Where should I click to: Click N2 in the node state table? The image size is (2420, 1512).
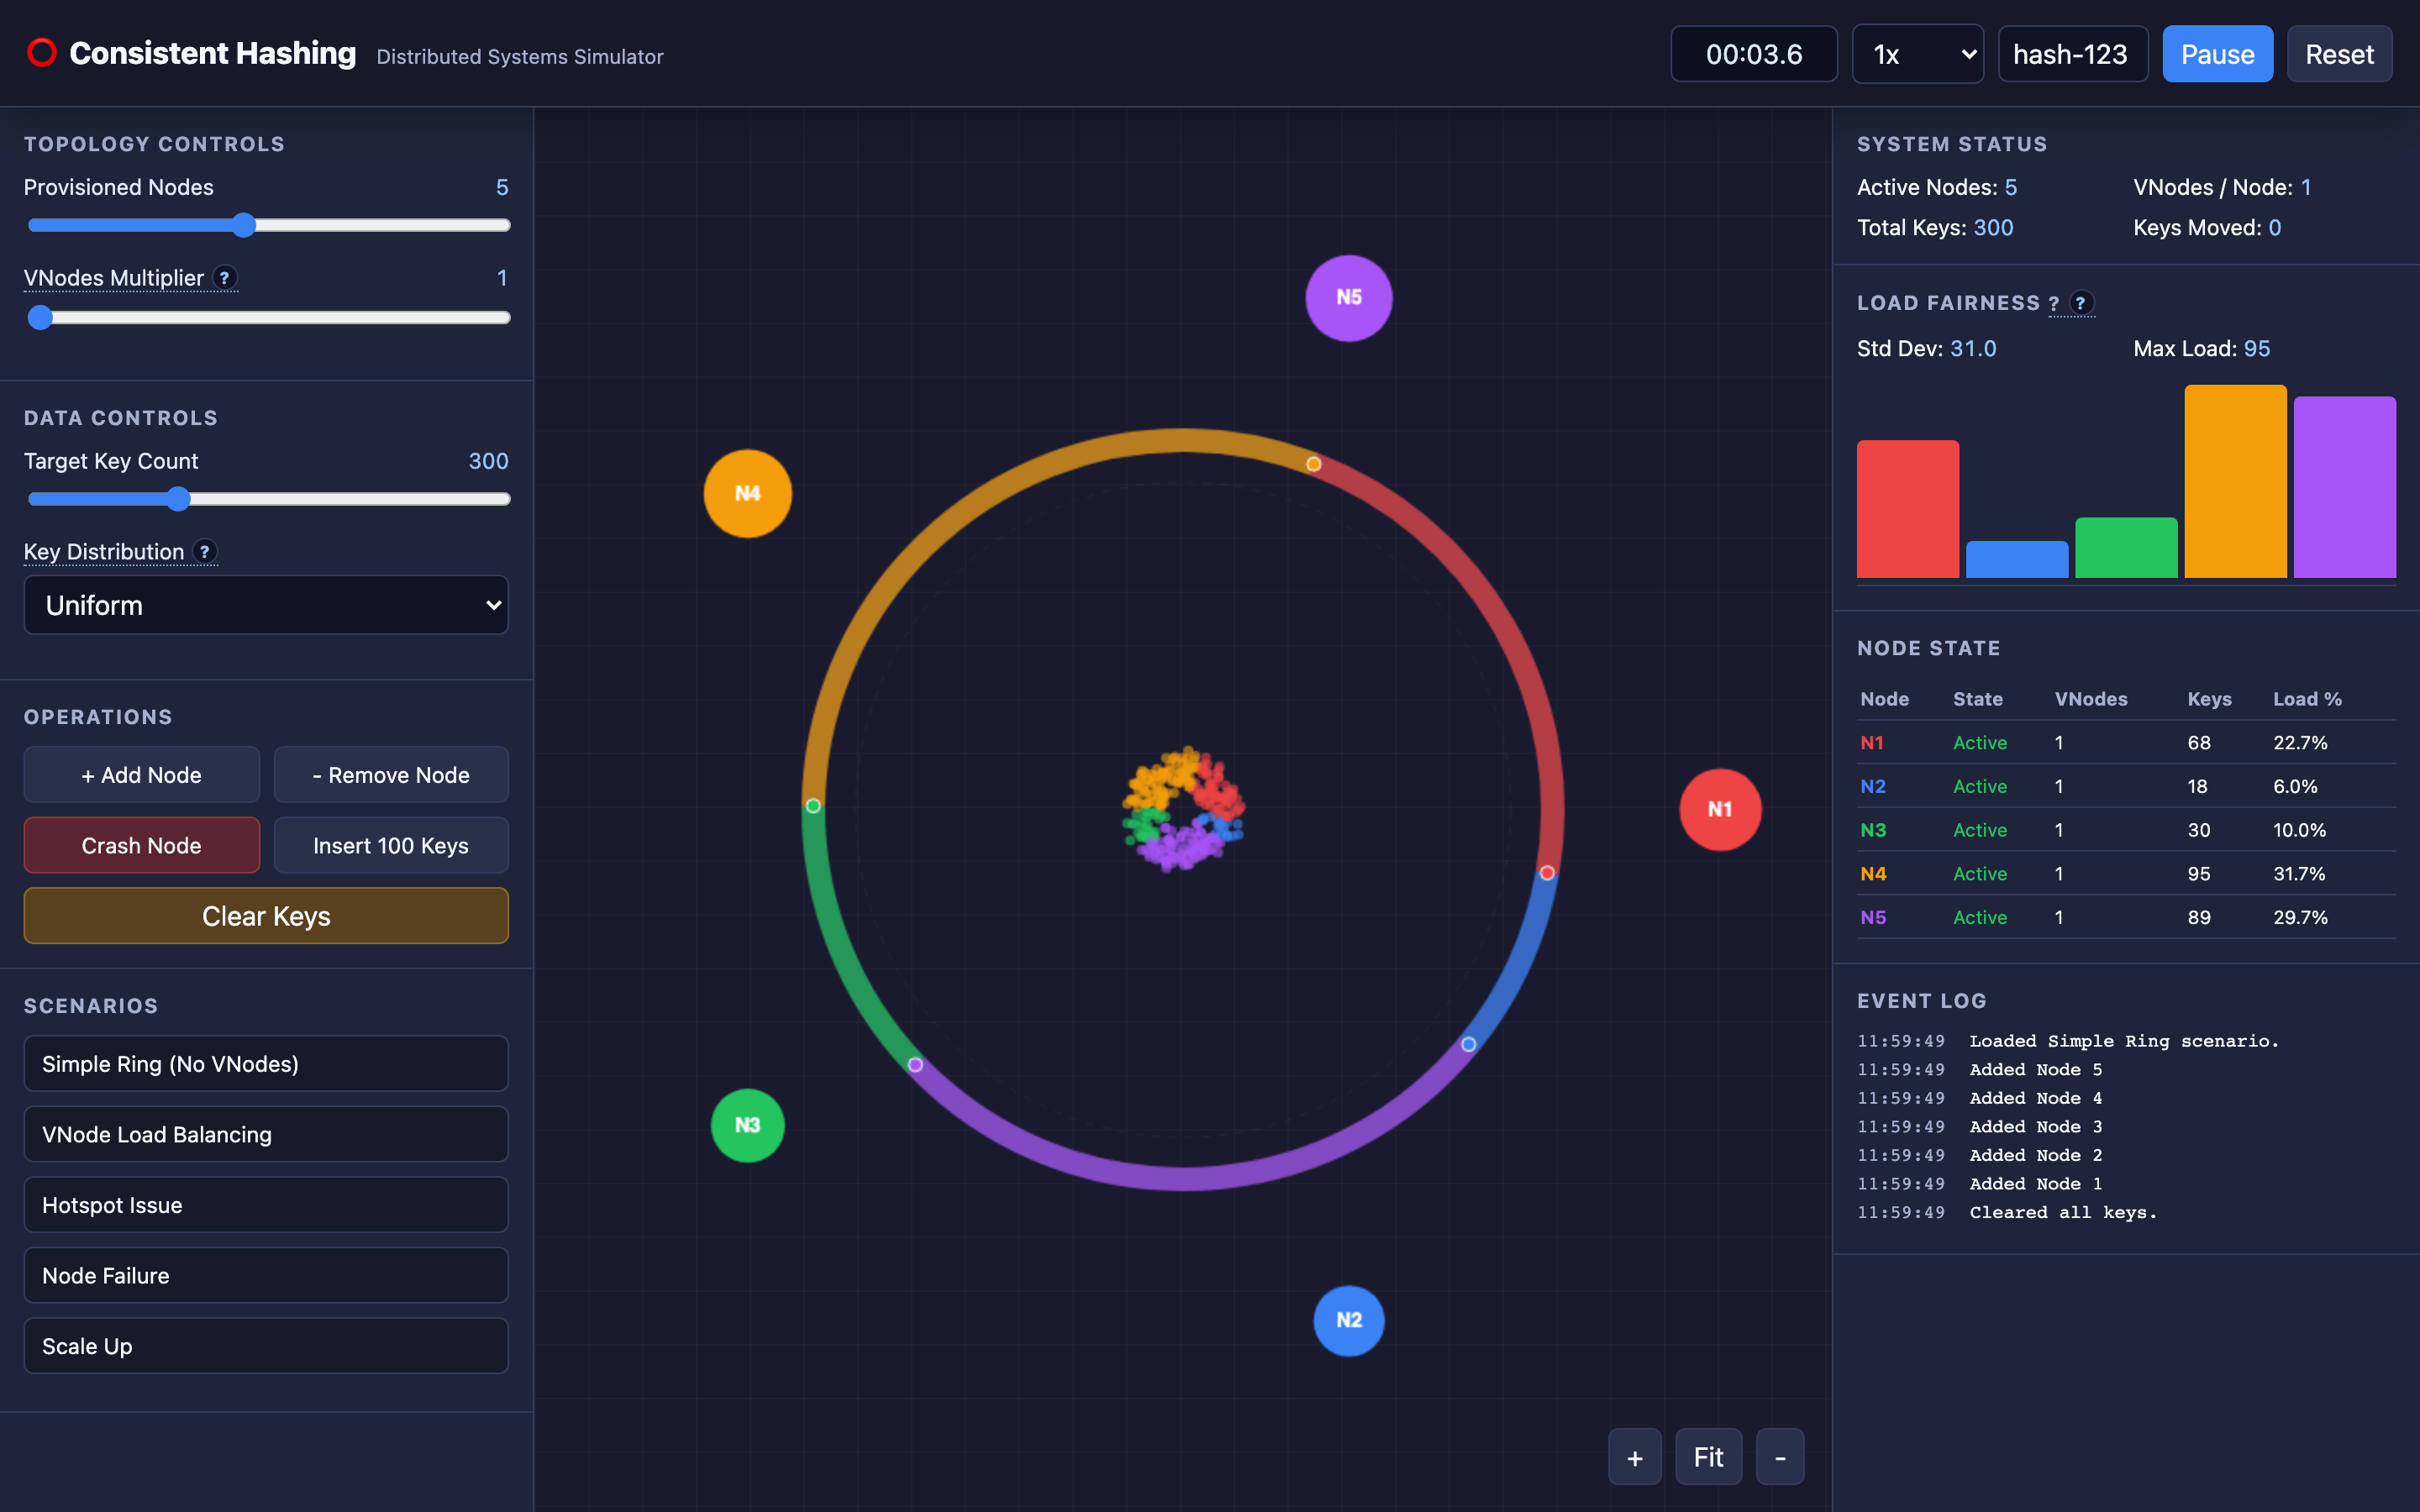point(1872,786)
